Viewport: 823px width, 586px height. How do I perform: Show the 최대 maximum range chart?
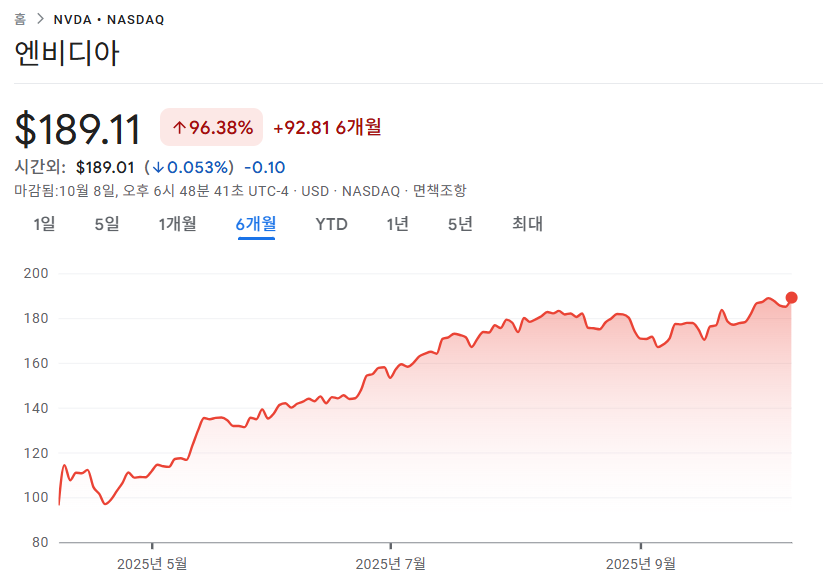[x=527, y=224]
